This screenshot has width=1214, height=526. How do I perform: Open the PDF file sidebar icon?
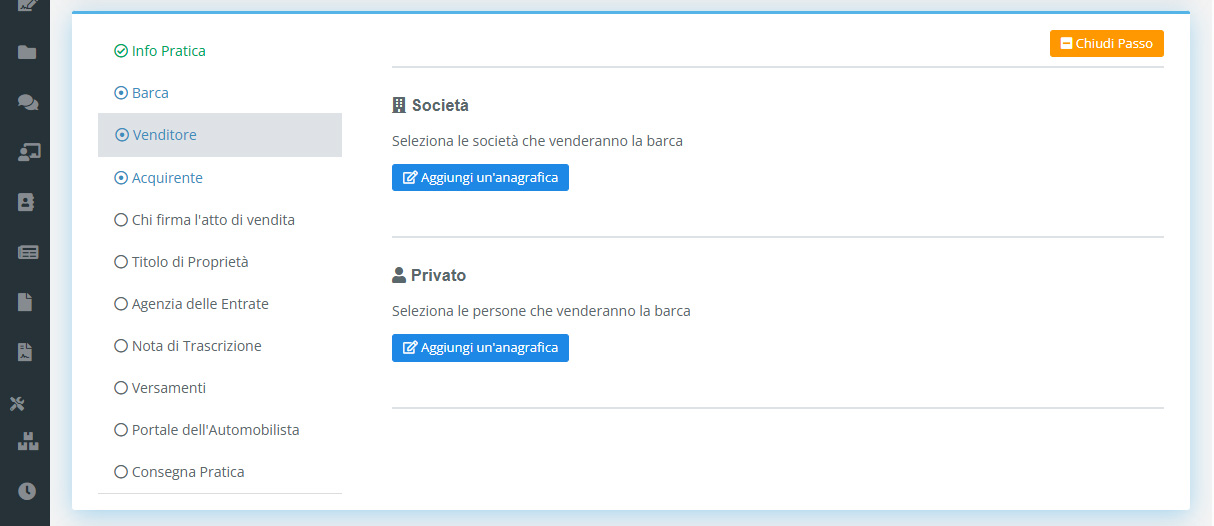coord(26,352)
